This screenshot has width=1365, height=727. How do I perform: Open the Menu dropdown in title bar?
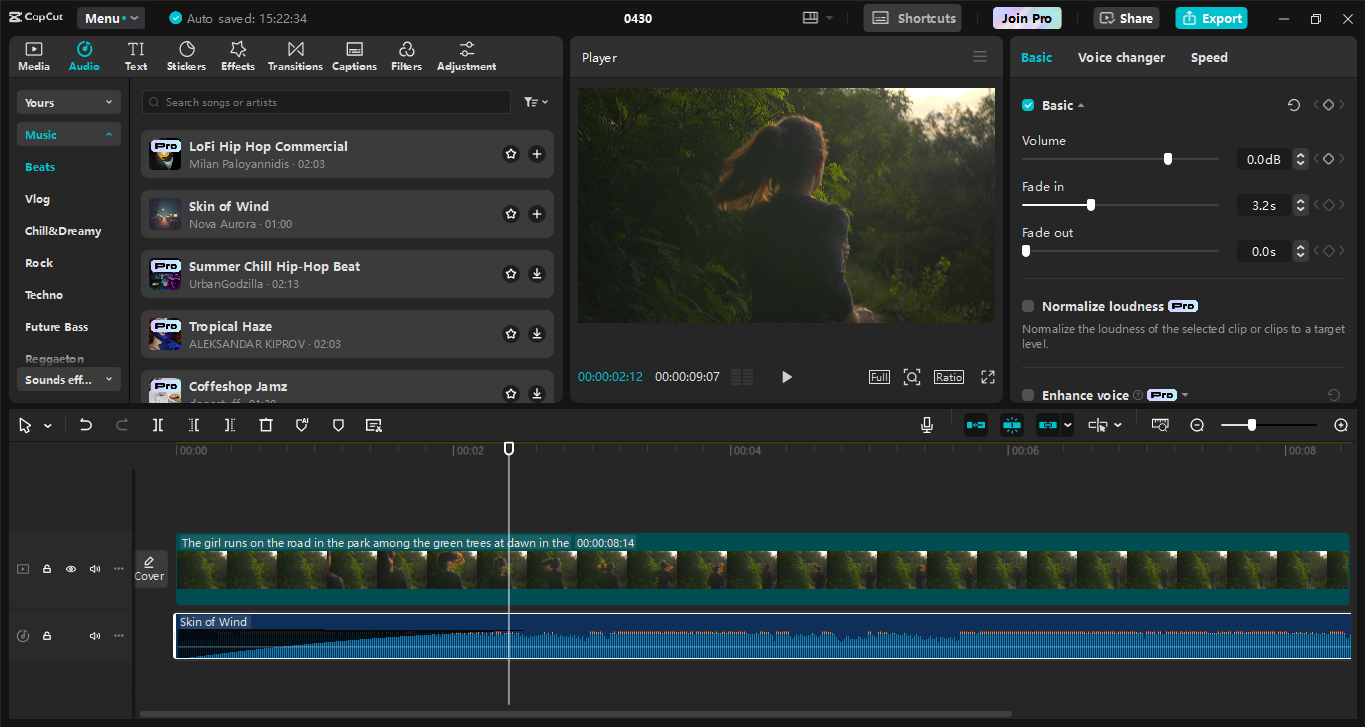111,18
